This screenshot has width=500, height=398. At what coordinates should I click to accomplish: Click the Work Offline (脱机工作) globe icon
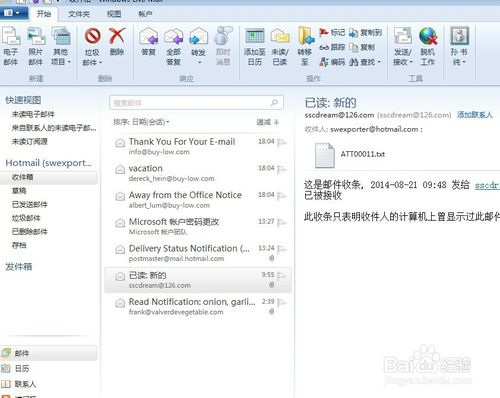point(428,36)
